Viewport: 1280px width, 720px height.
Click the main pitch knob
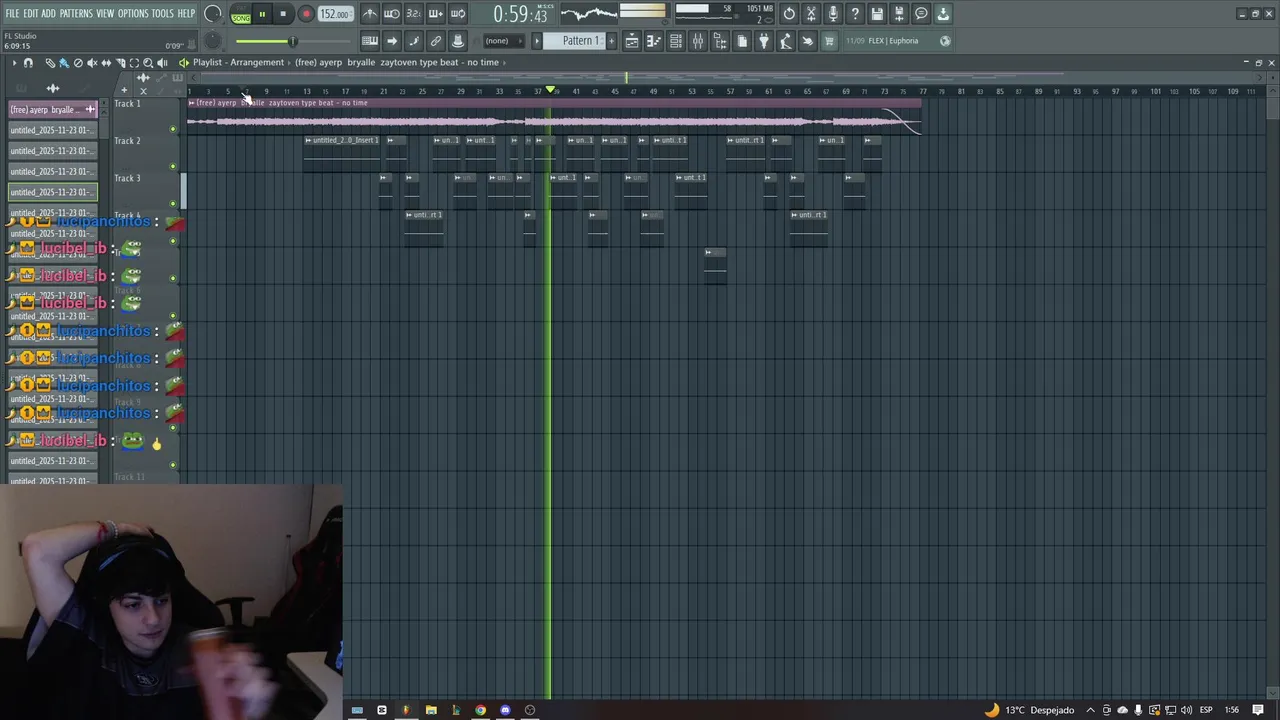pyautogui.click(x=212, y=41)
